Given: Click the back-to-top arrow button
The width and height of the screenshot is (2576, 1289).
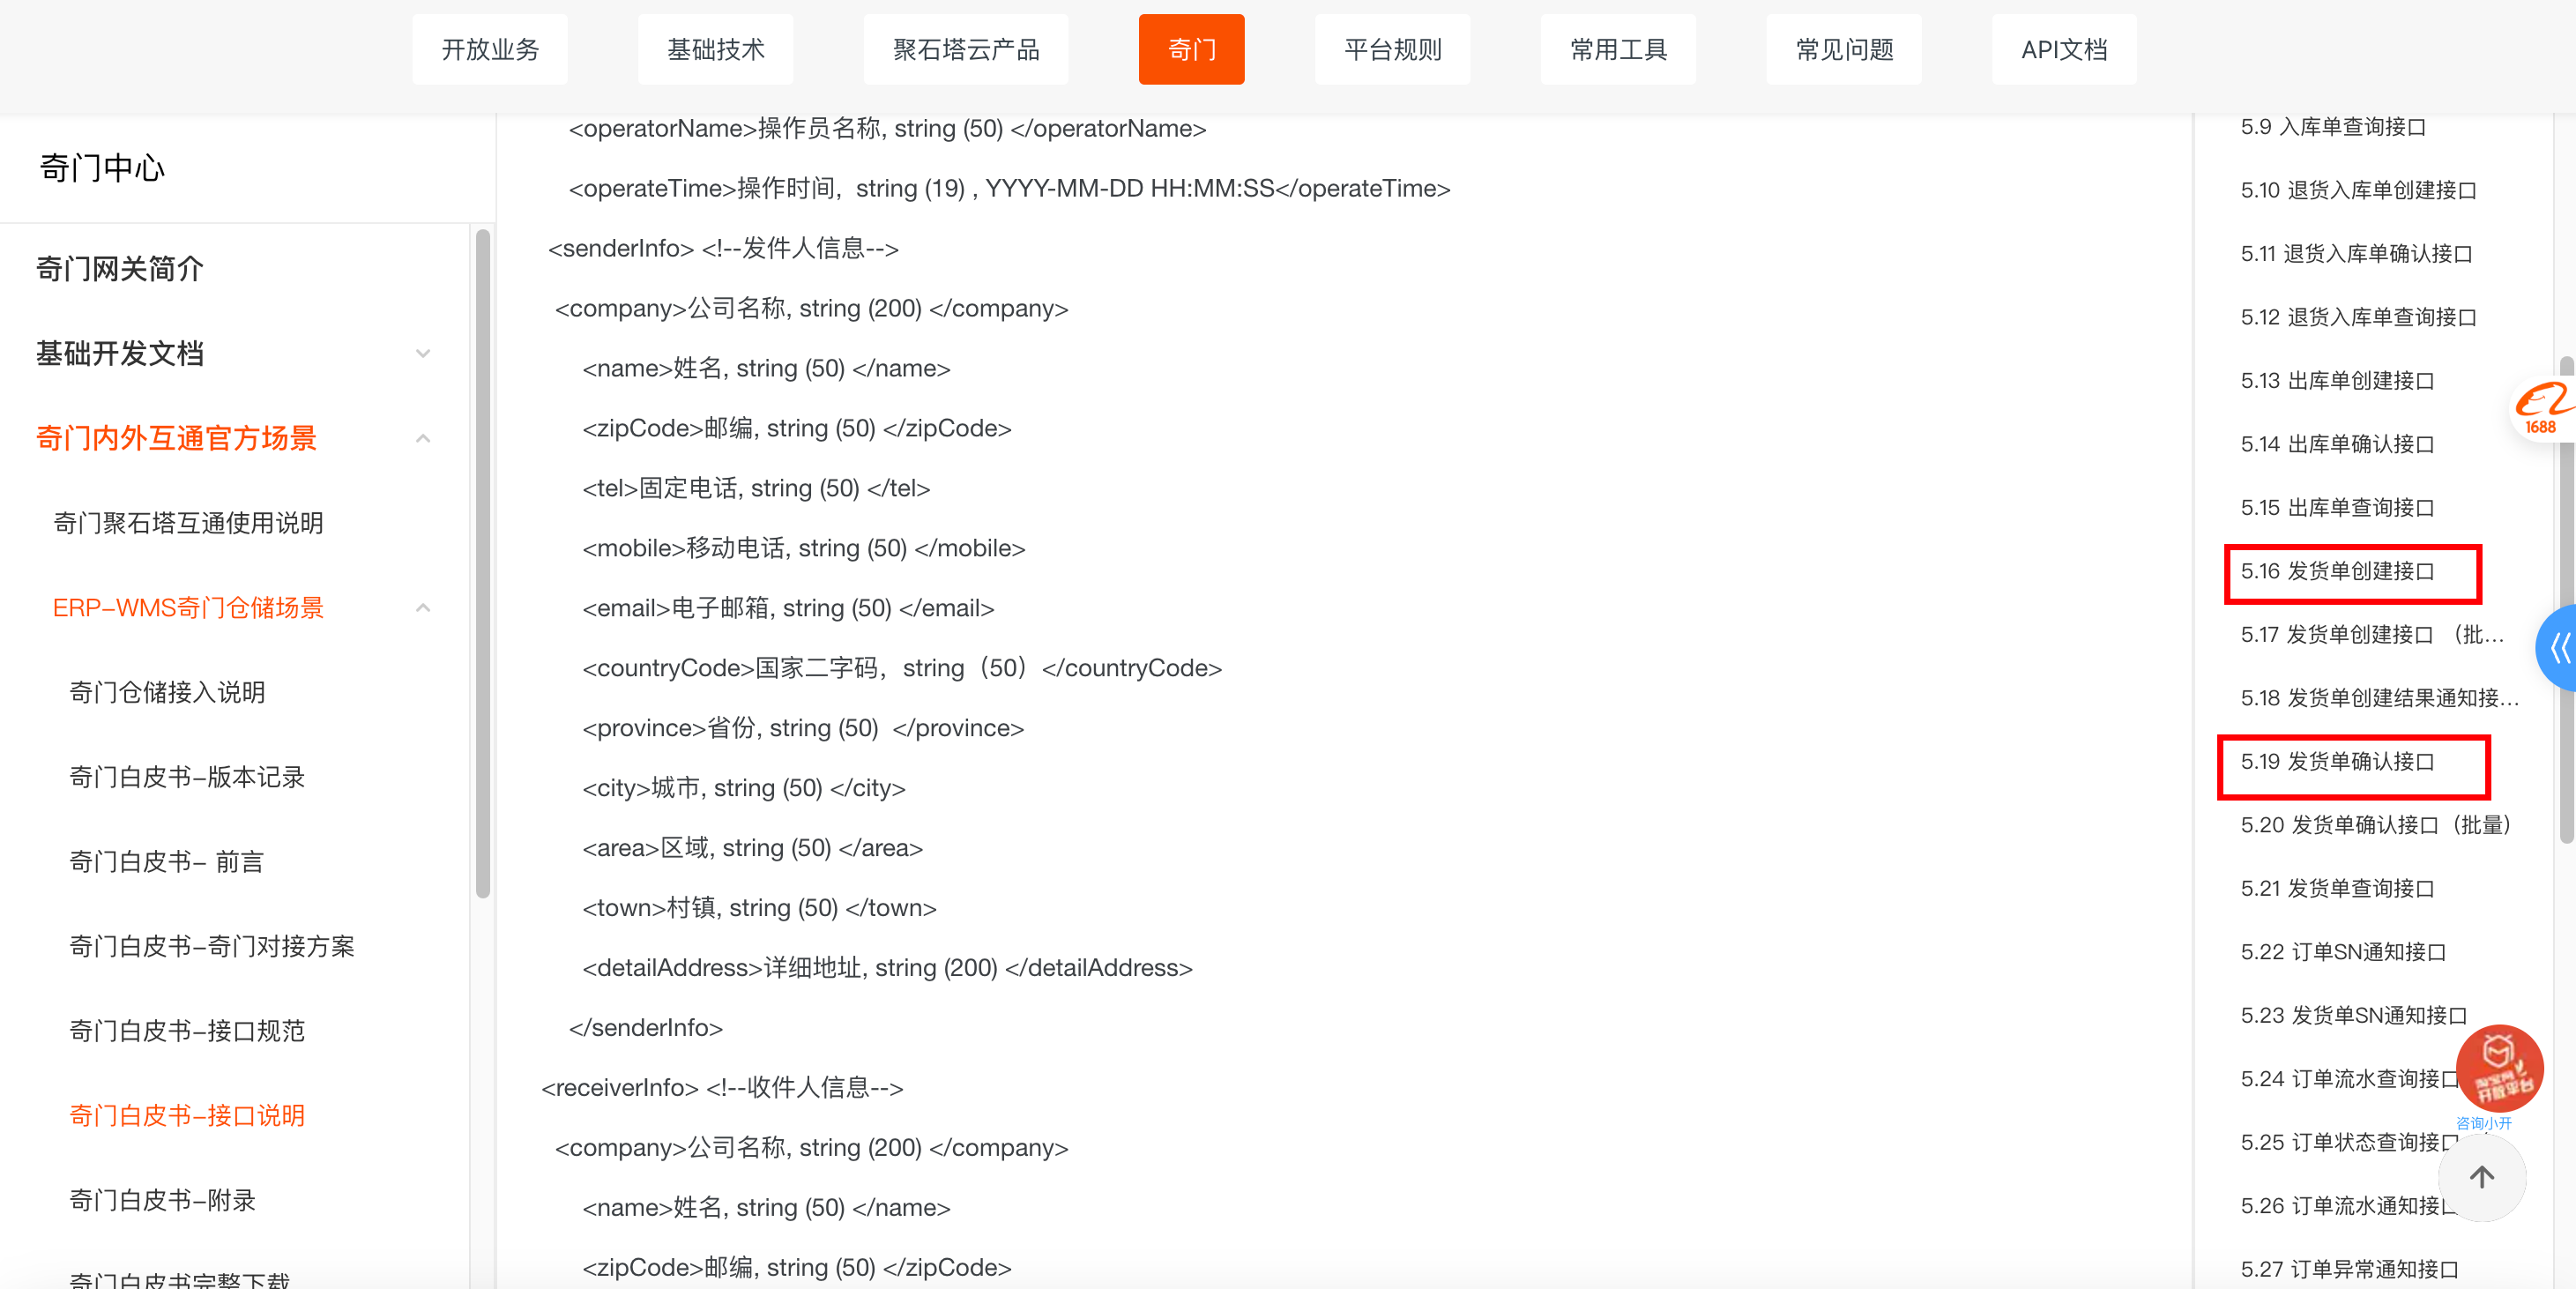Looking at the screenshot, I should click(2482, 1177).
